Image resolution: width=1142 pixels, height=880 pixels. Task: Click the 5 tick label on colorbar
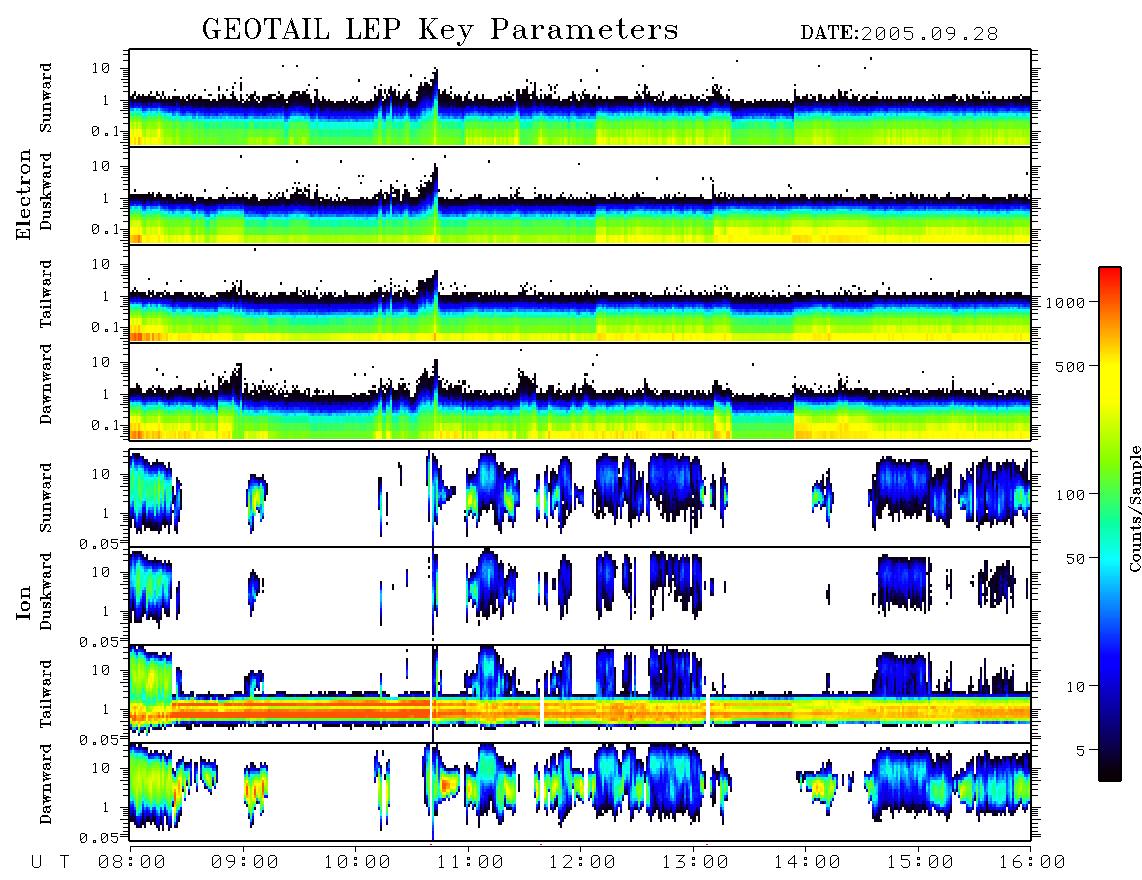(x=1079, y=750)
